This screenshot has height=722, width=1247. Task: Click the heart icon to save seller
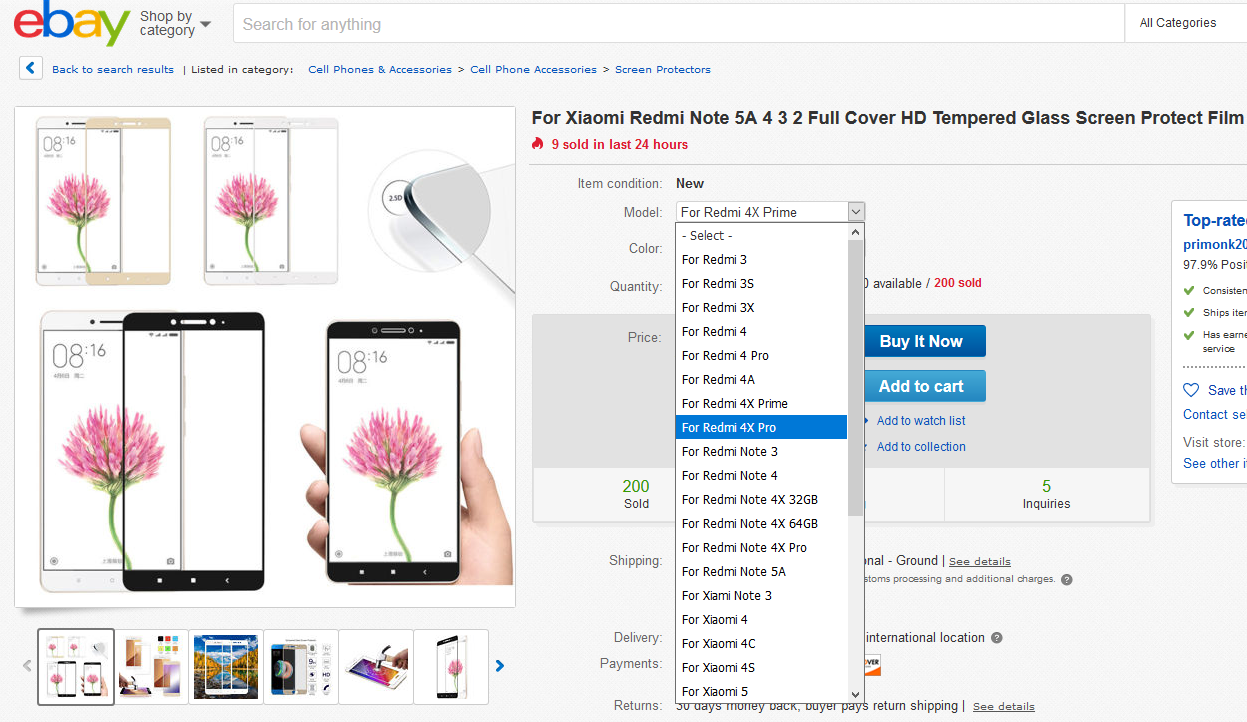tap(1191, 390)
